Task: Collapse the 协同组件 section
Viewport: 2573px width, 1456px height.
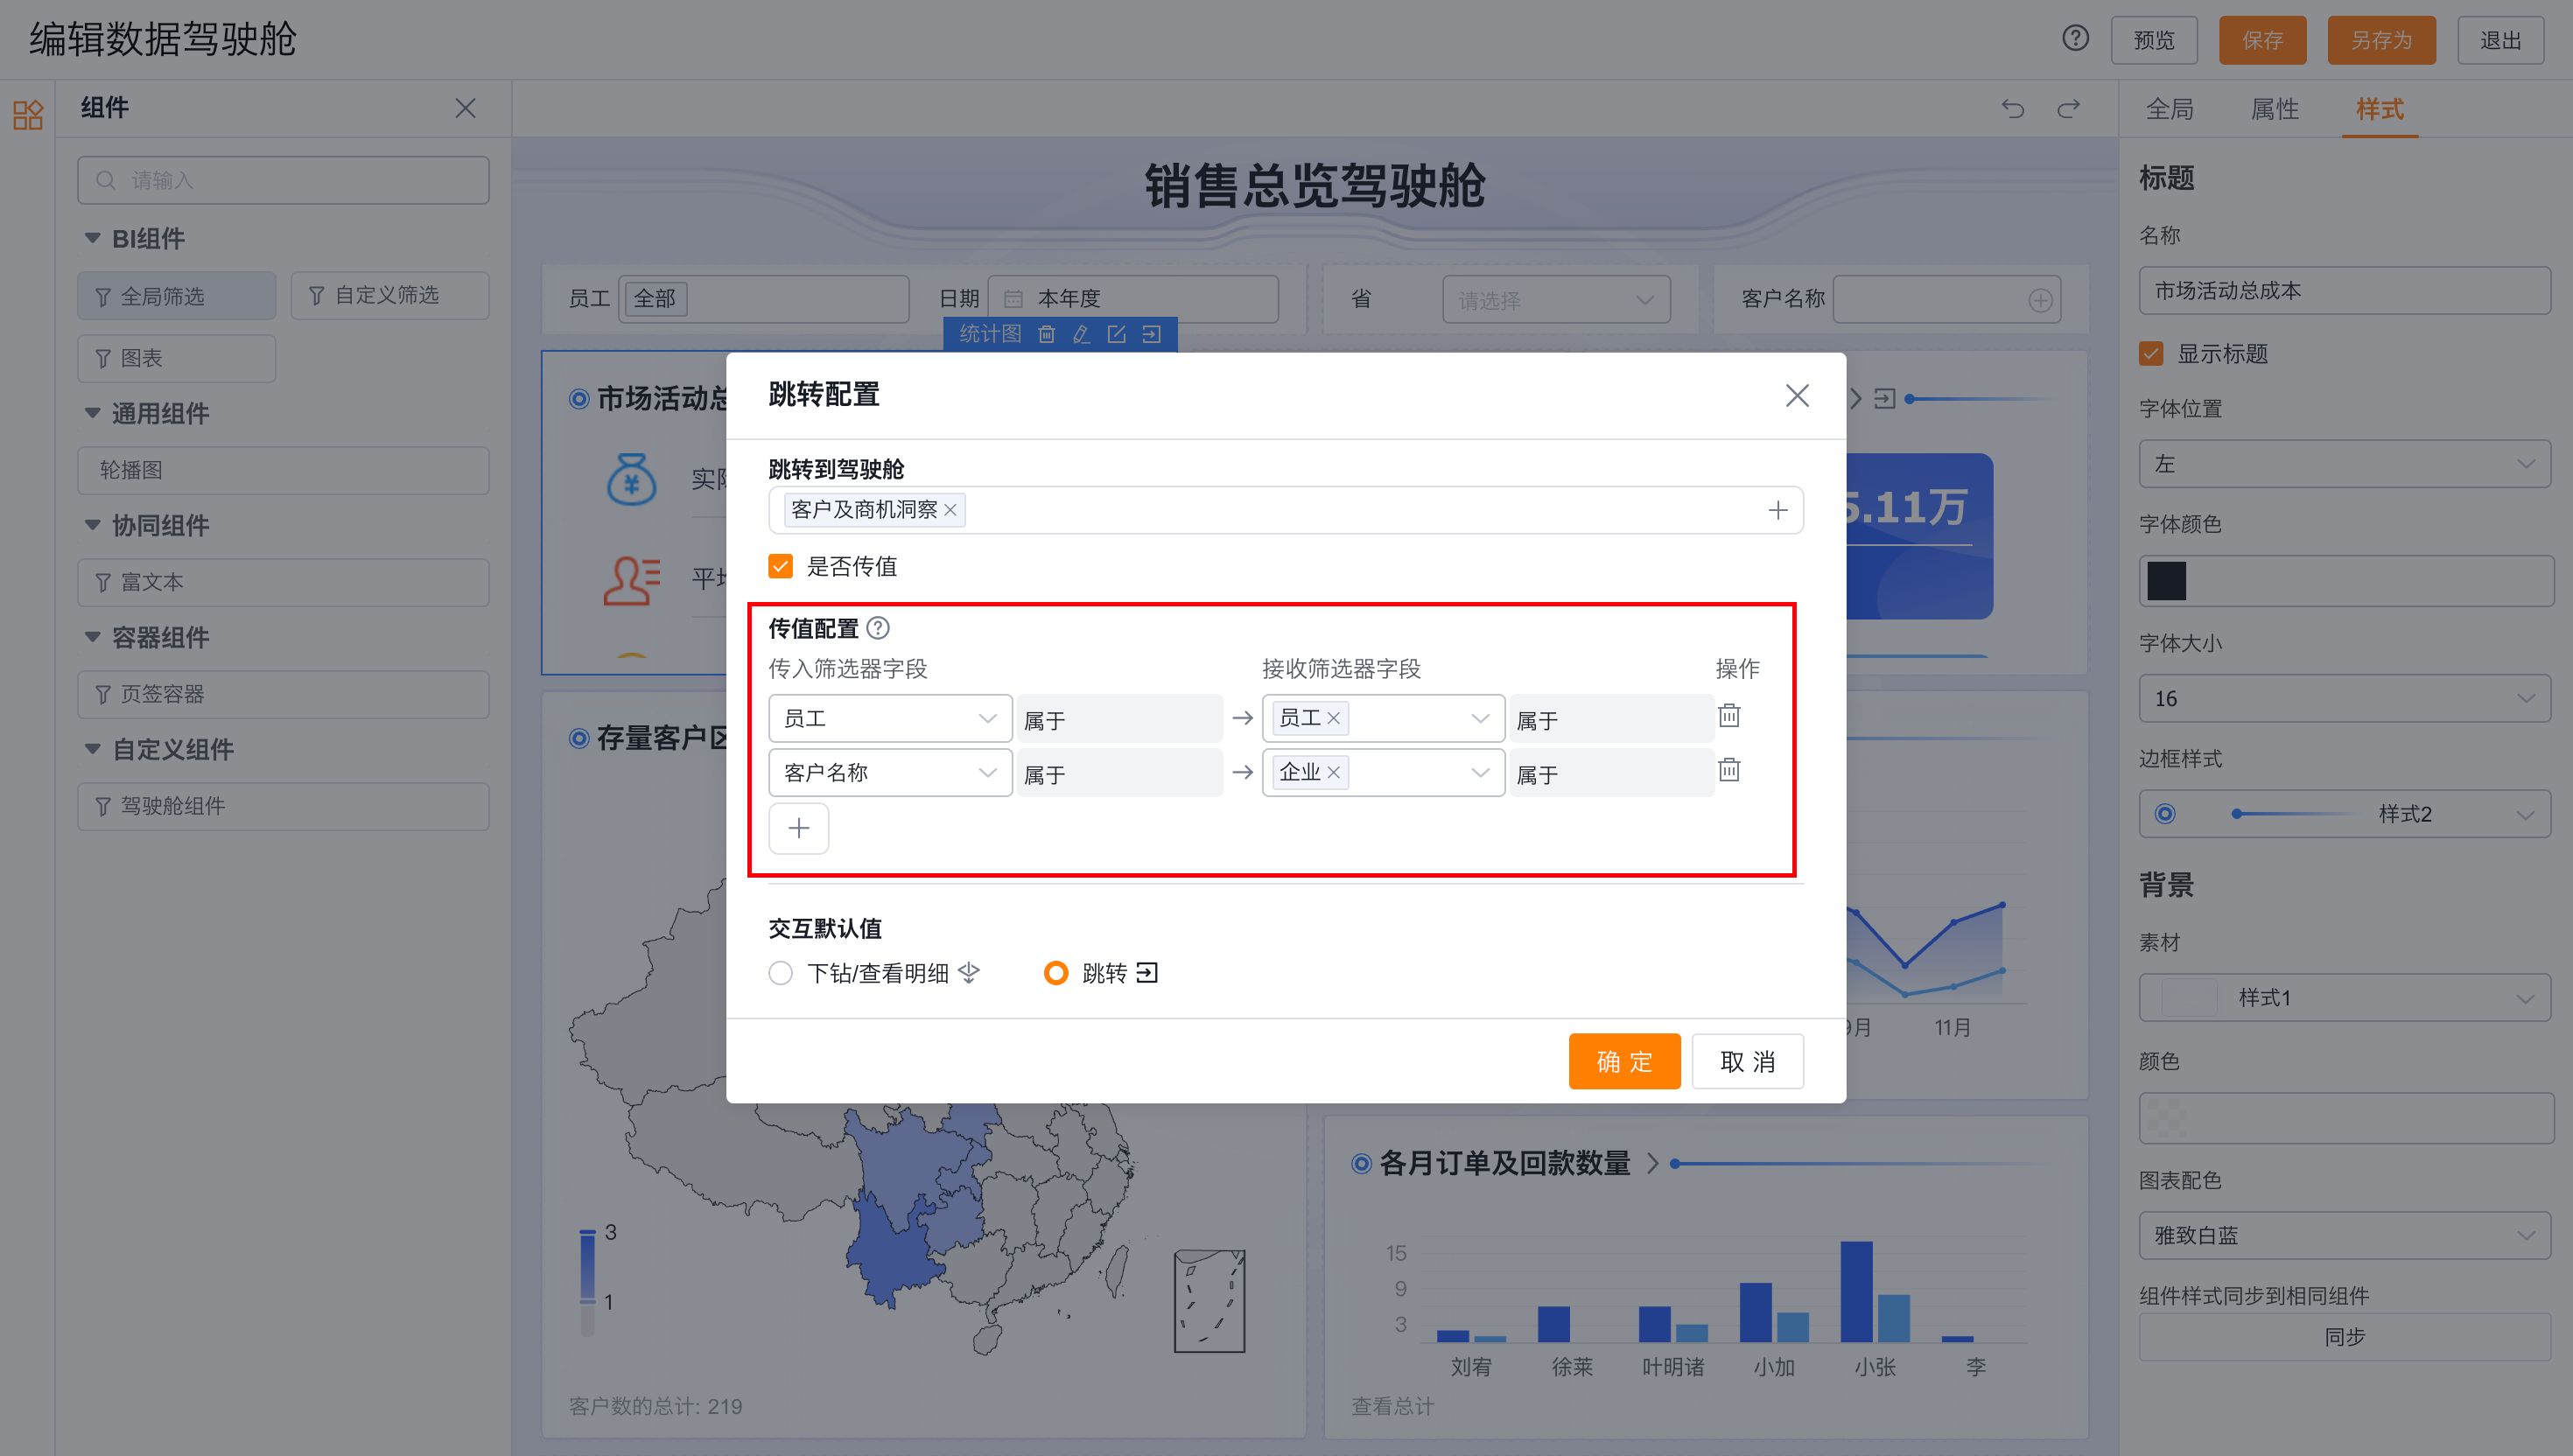Action: coord(92,525)
